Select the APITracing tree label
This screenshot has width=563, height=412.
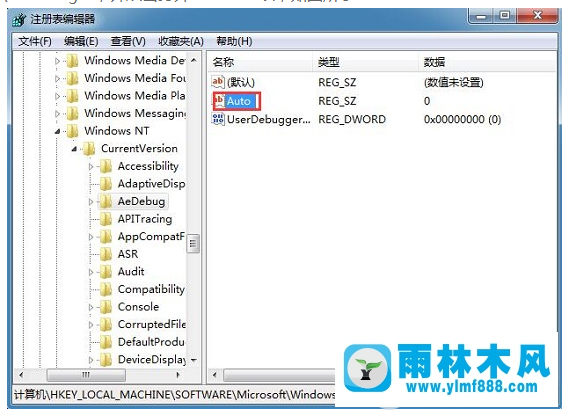pyautogui.click(x=145, y=219)
